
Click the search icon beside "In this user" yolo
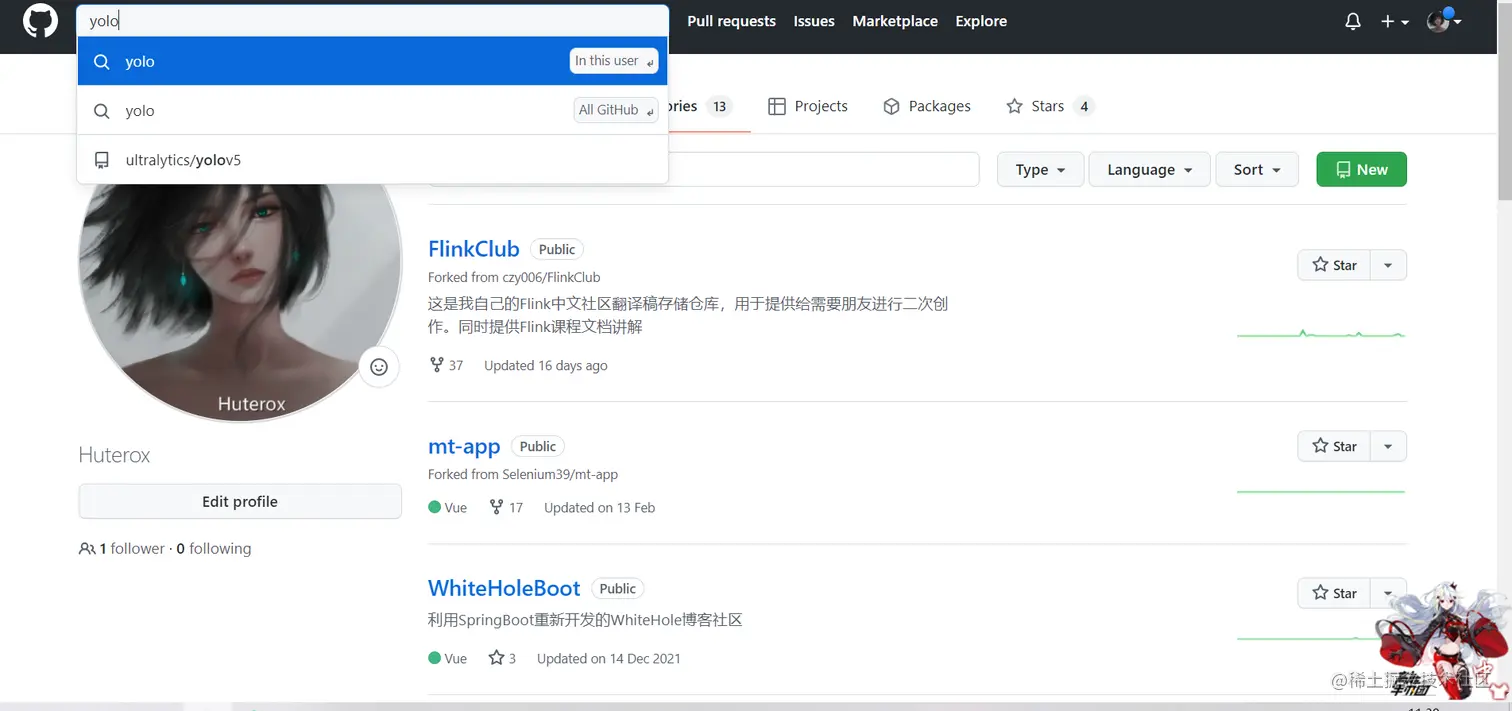pyautogui.click(x=101, y=62)
